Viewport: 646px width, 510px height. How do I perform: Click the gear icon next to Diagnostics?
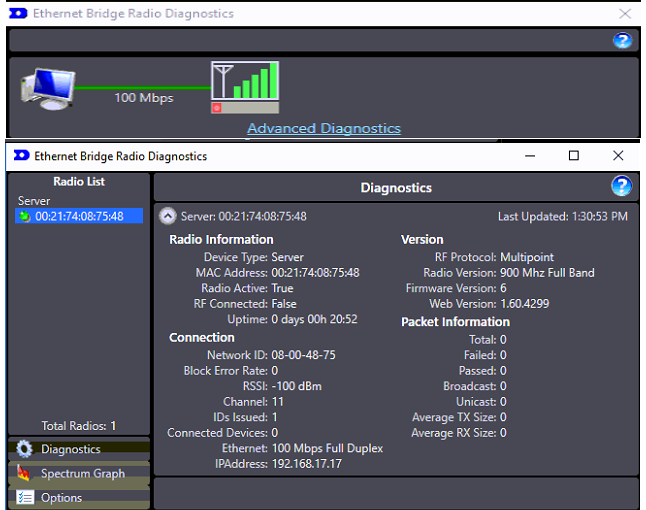point(25,450)
